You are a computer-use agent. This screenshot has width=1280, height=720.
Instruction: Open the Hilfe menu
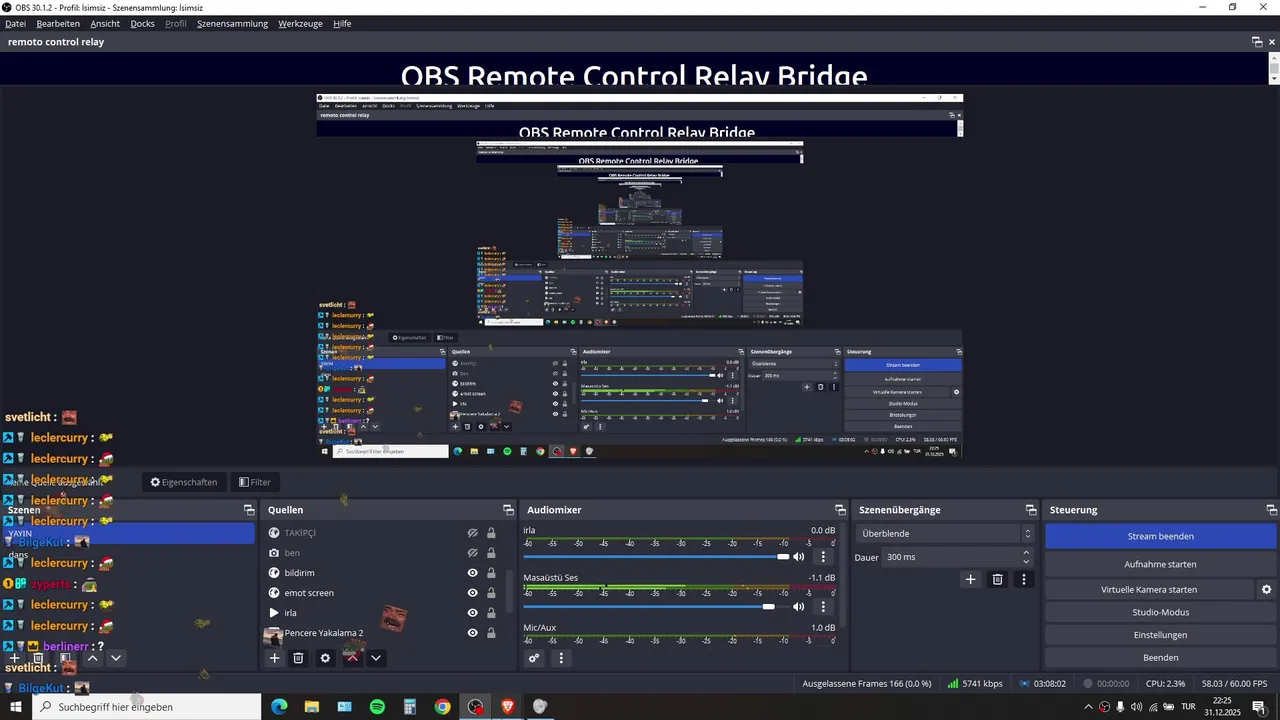[x=342, y=23]
